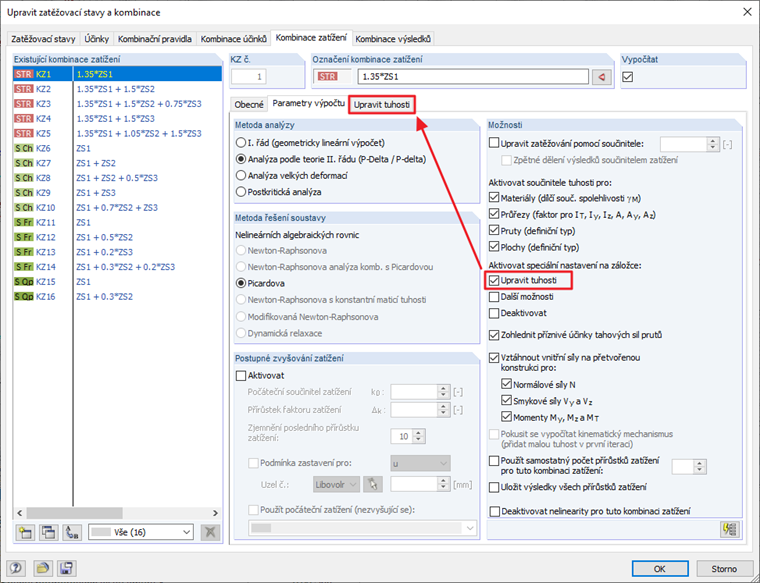Toggle the Upravit tuhosti checkbox
Viewport: 760px width, 583px height.
tap(494, 280)
